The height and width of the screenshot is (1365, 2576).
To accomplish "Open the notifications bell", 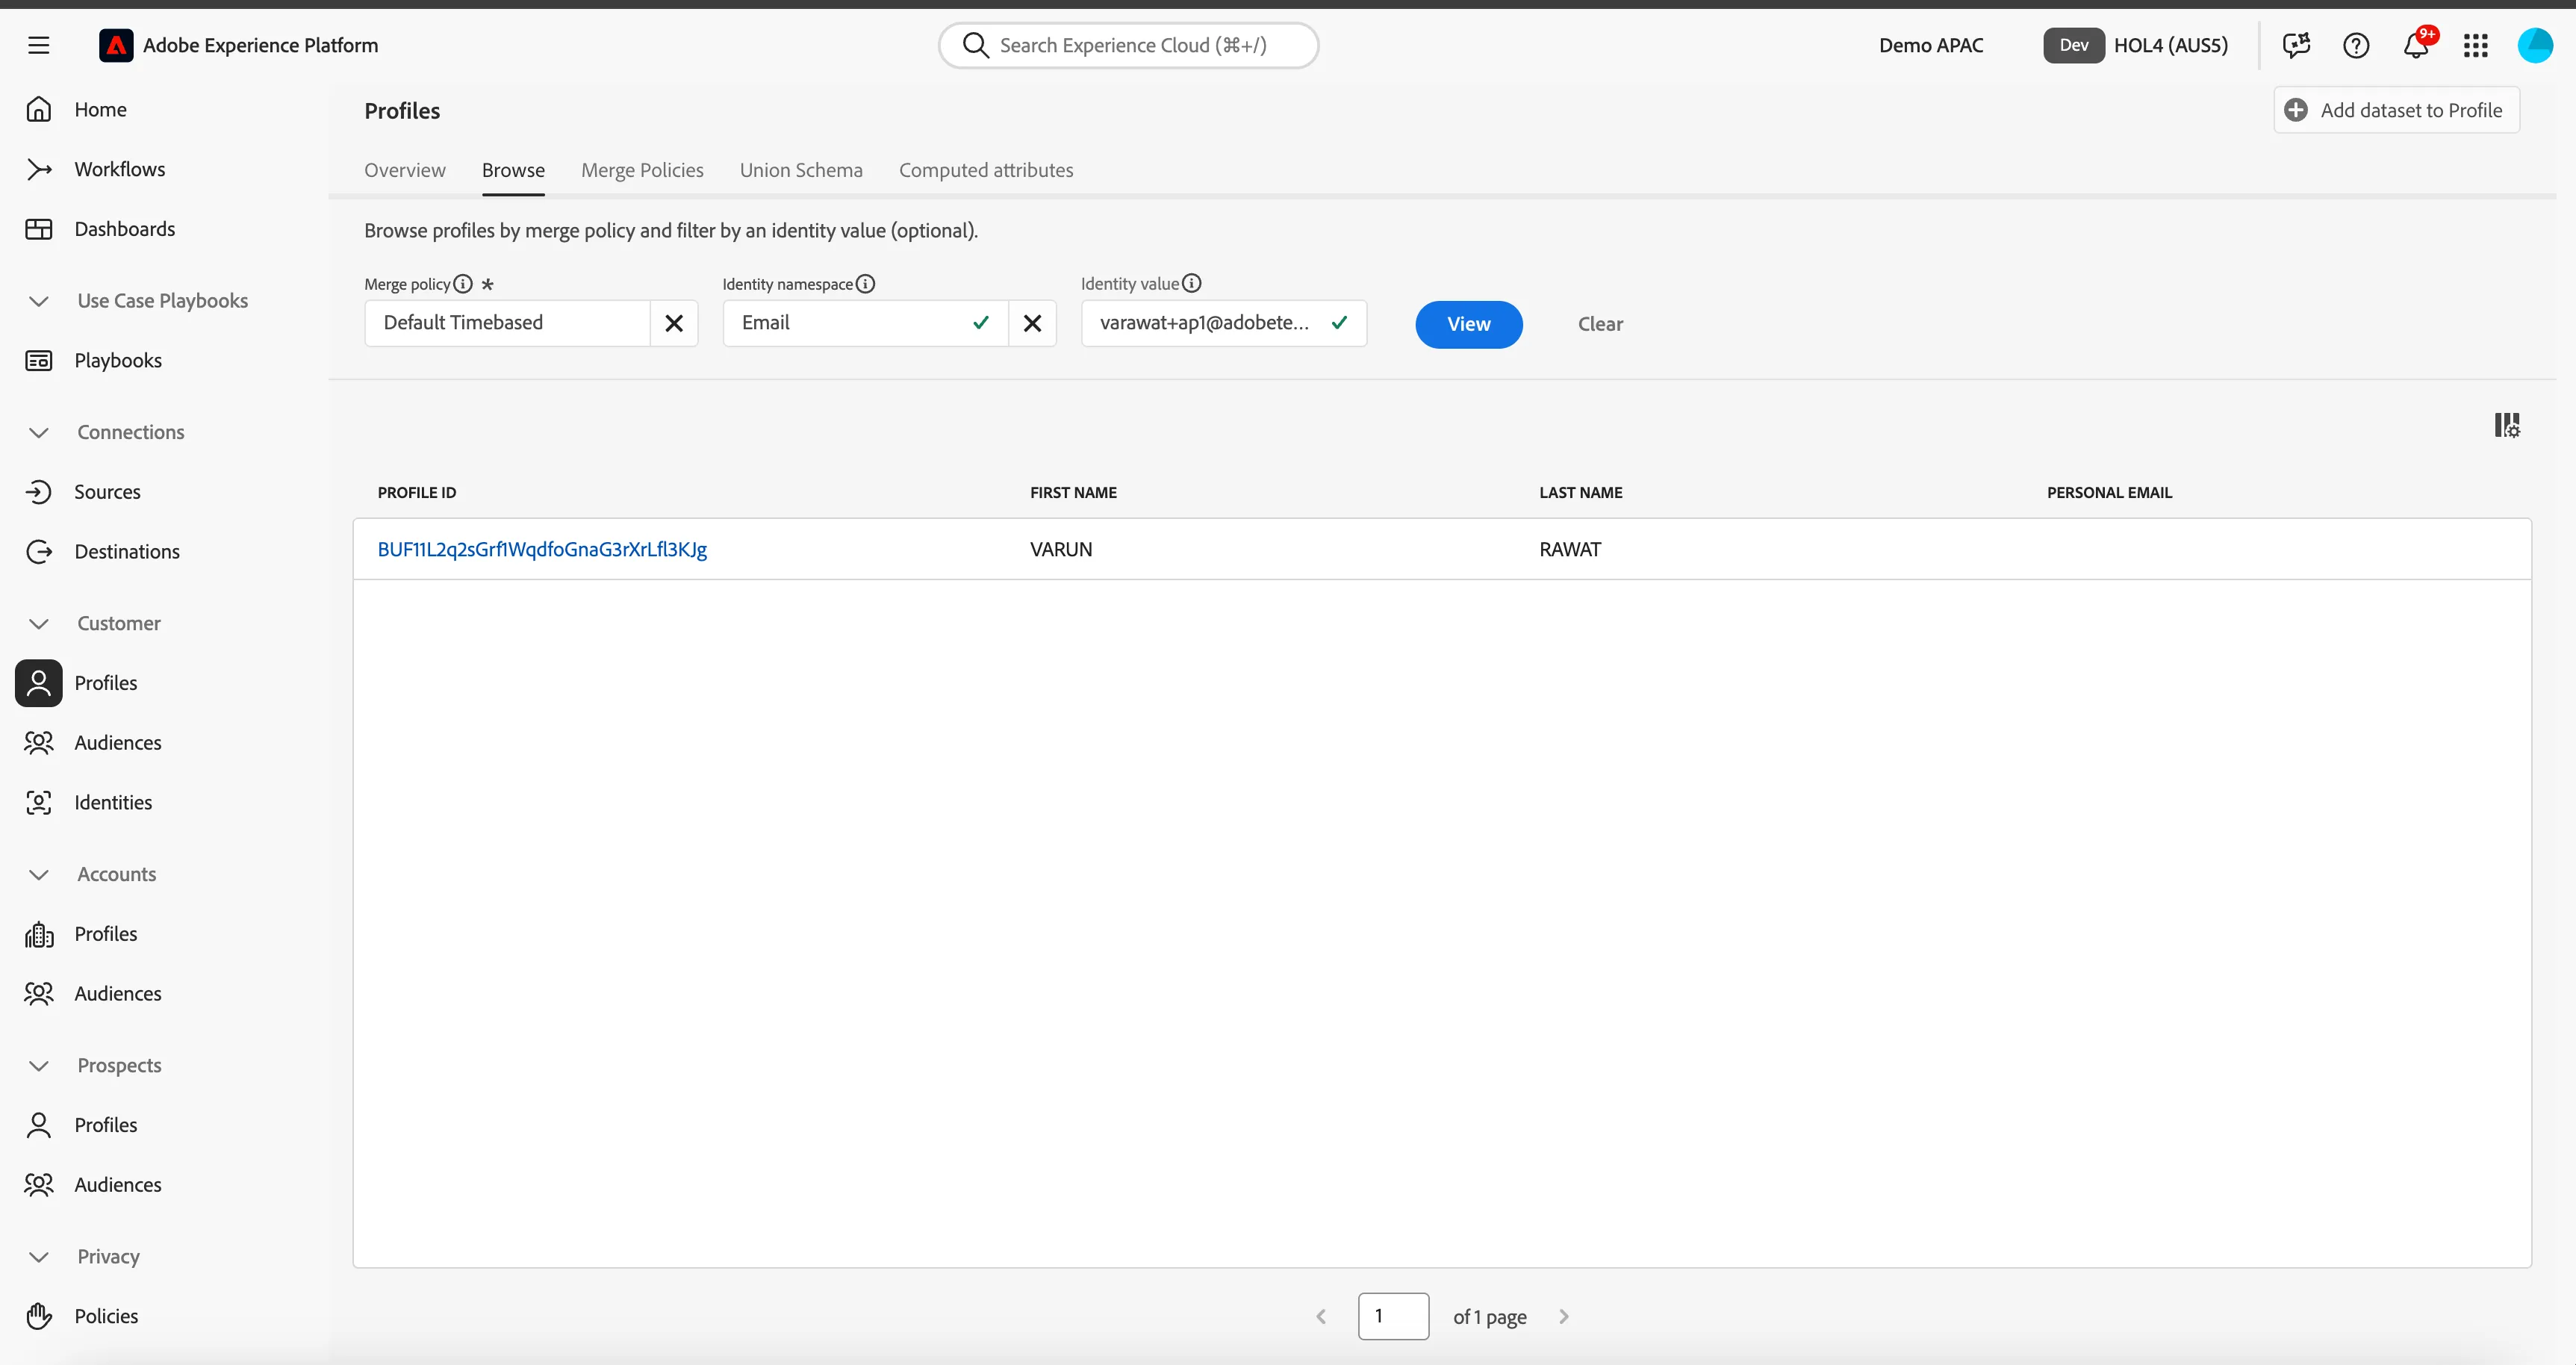I will (x=2416, y=45).
